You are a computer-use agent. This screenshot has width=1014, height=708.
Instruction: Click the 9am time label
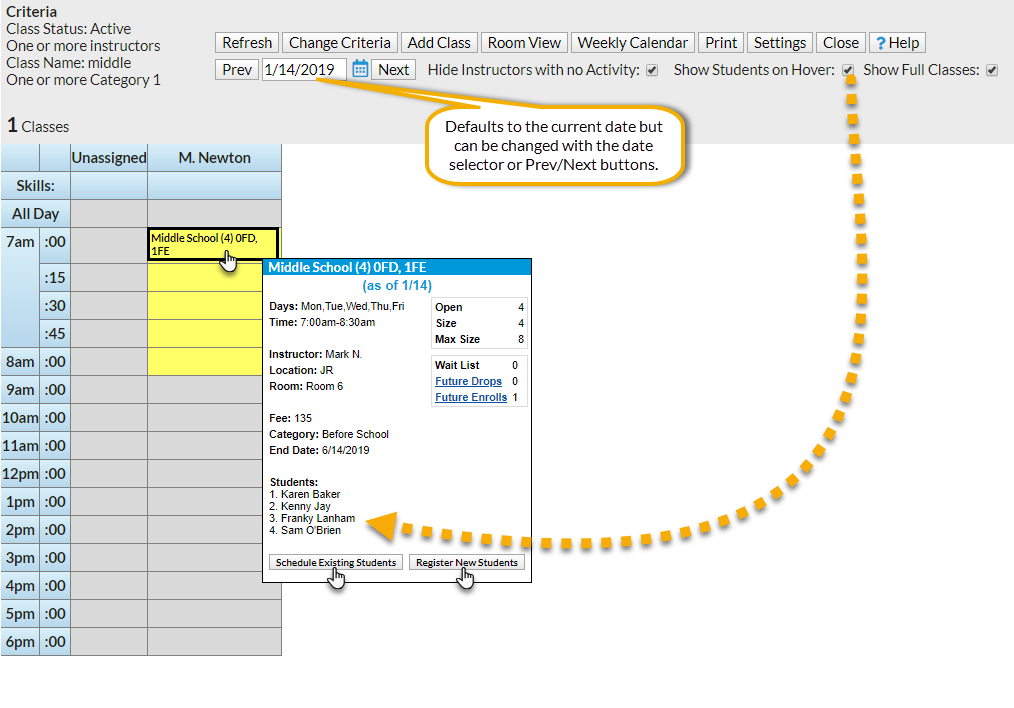pyautogui.click(x=20, y=390)
